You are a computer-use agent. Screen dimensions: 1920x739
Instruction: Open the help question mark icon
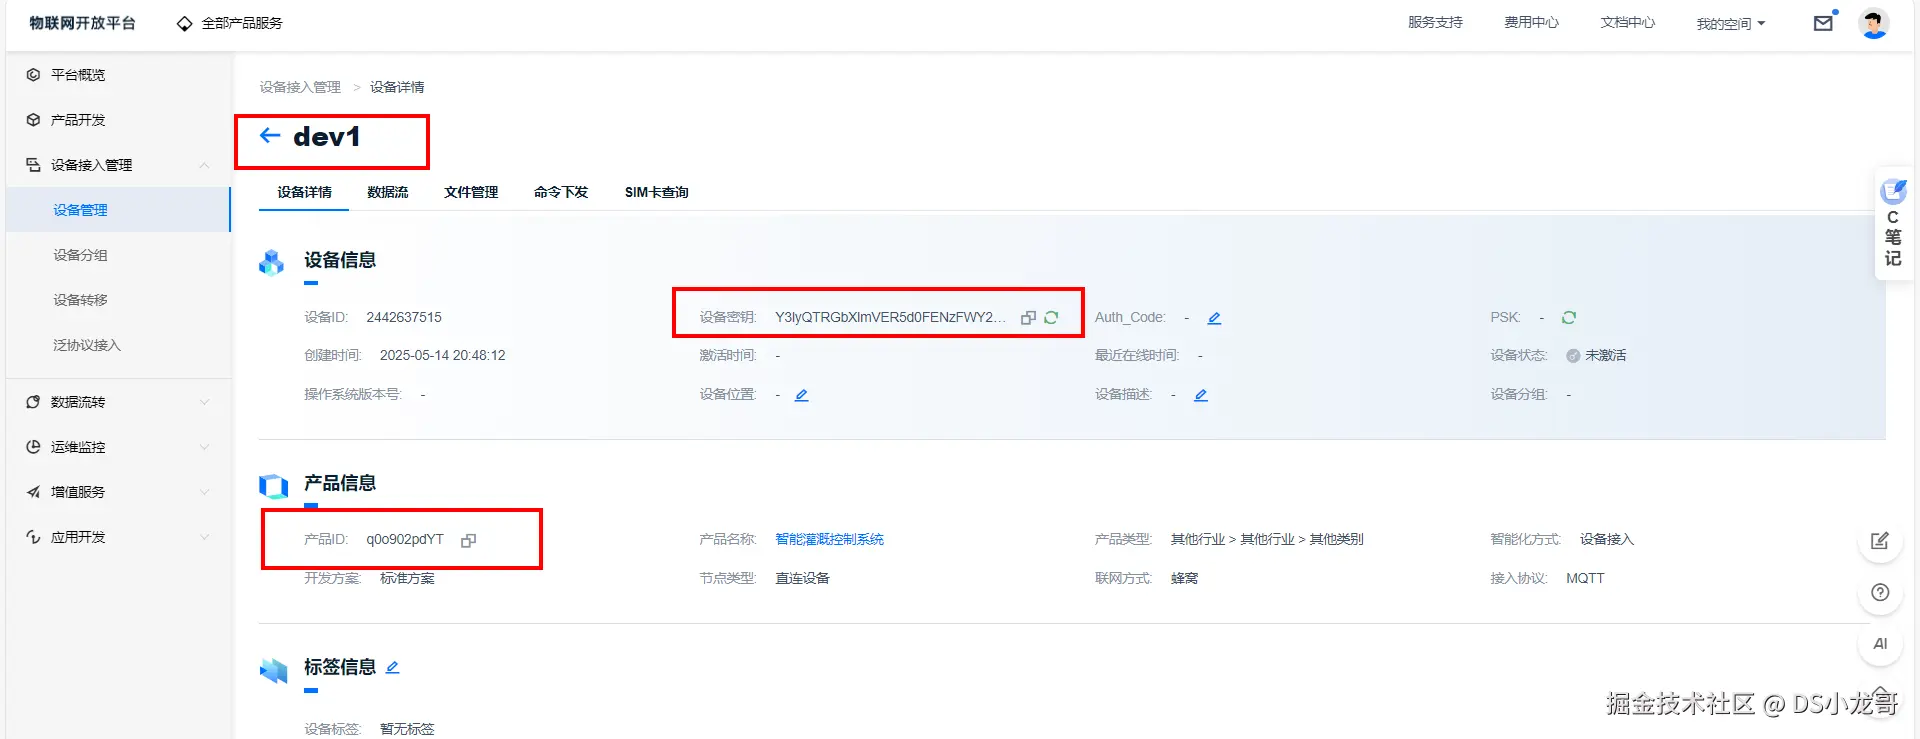click(1880, 593)
